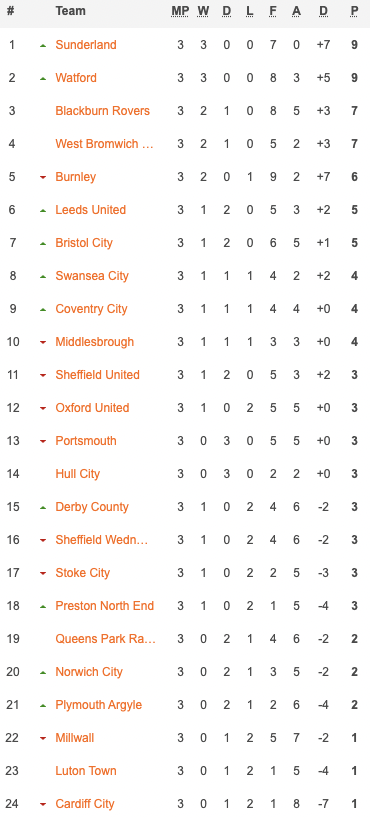Image resolution: width=370 pixels, height=818 pixels.
Task: Click the MP column header
Action: (180, 11)
